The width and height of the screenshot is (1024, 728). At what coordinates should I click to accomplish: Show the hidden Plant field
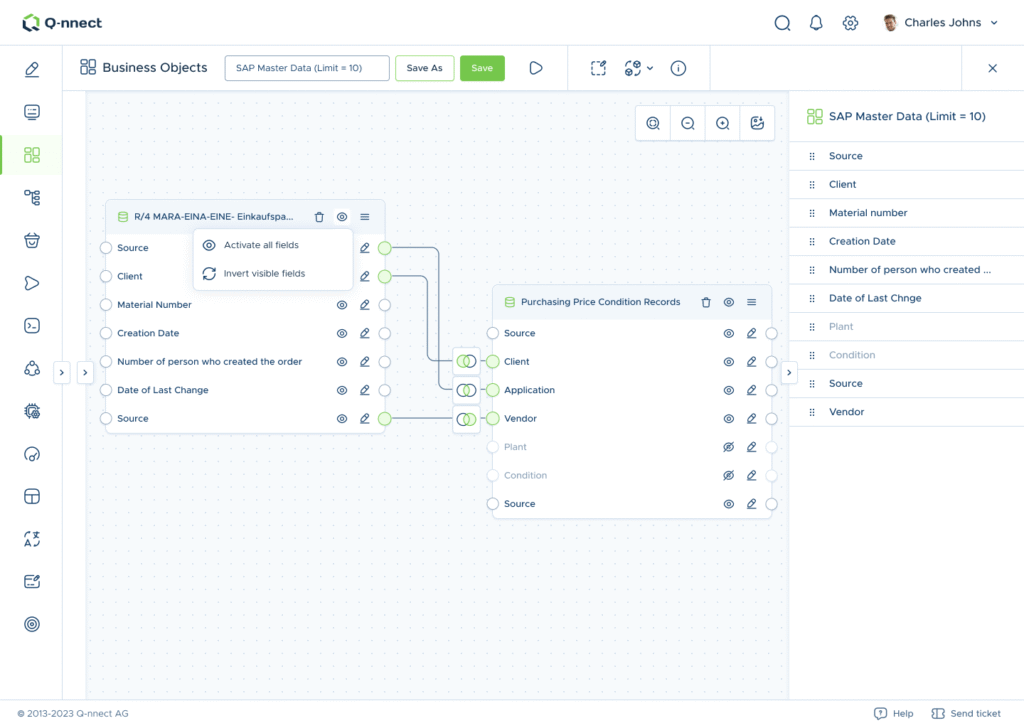point(729,447)
